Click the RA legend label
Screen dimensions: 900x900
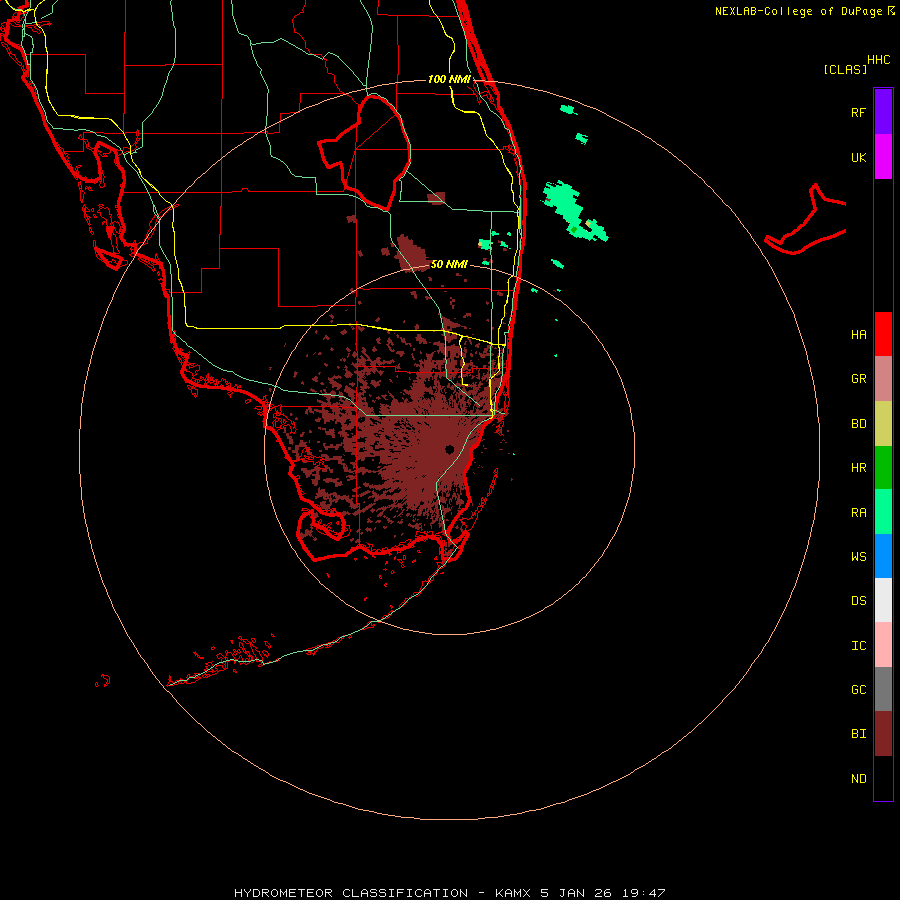(x=858, y=513)
